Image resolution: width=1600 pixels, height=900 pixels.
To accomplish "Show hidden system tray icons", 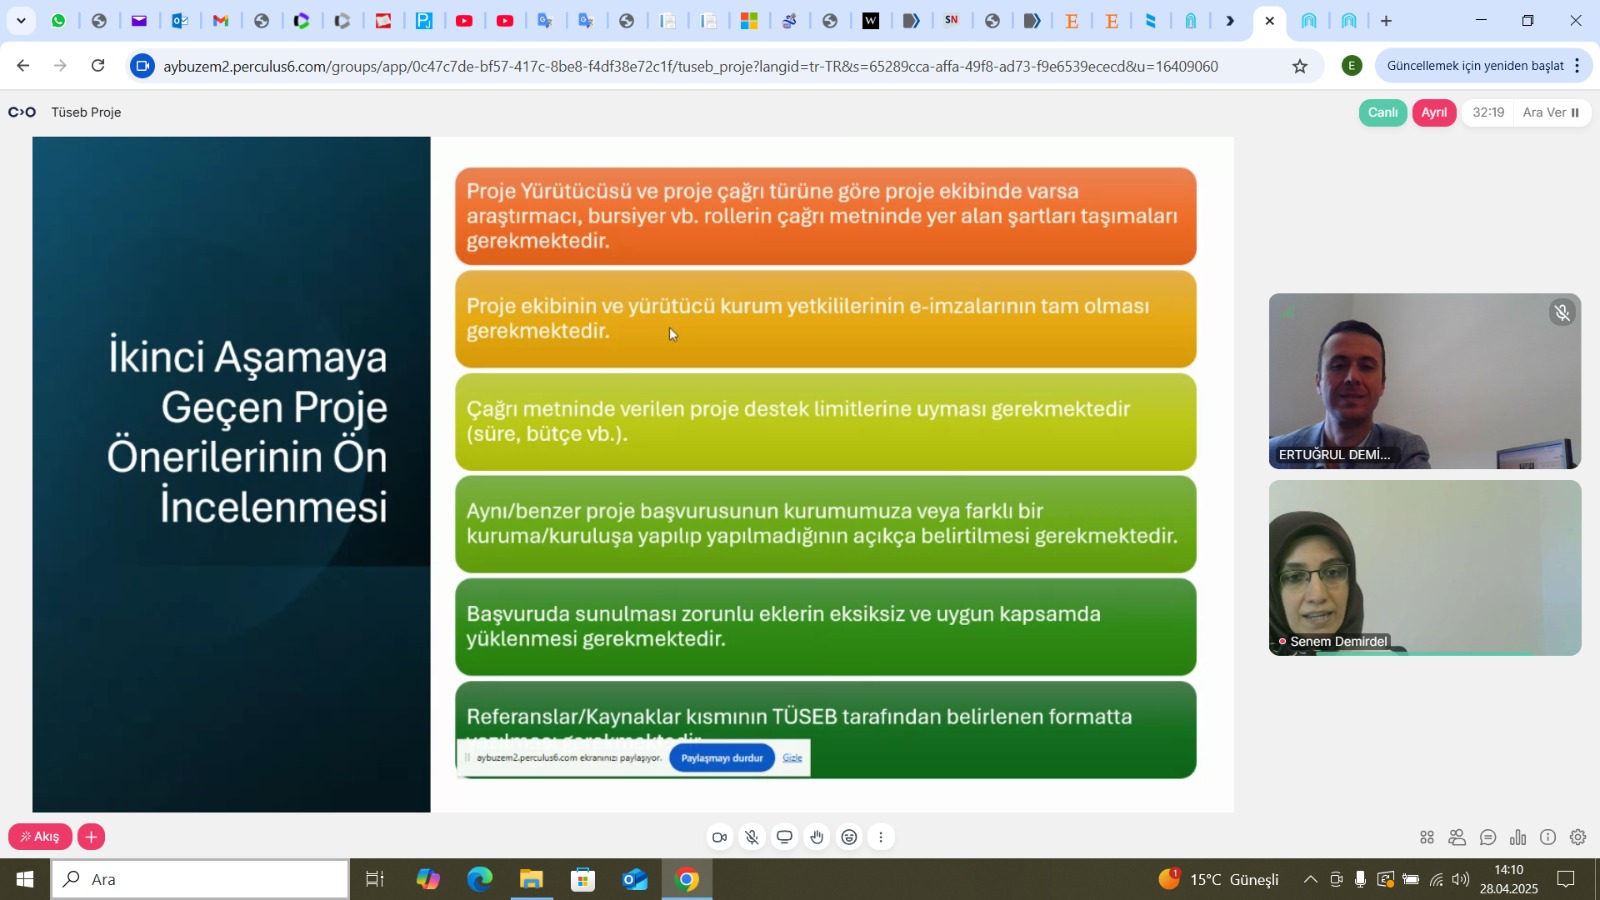I will 1310,880.
